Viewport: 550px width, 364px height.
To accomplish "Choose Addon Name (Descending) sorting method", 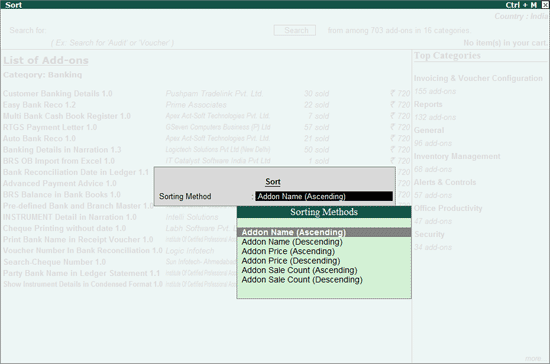I will (x=292, y=242).
